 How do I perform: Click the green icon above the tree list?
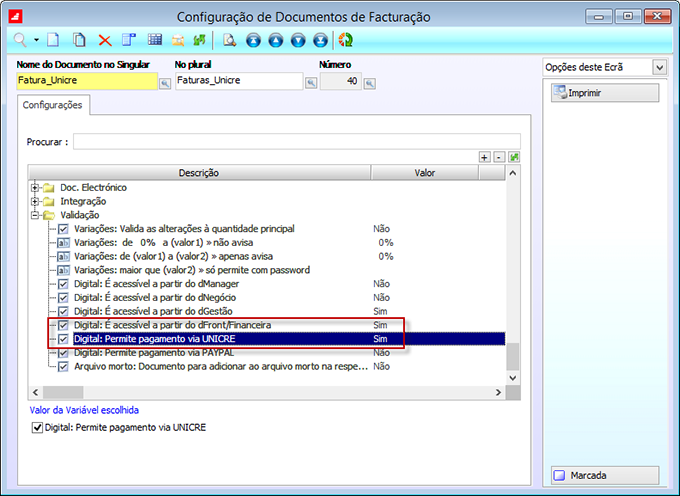tap(514, 157)
